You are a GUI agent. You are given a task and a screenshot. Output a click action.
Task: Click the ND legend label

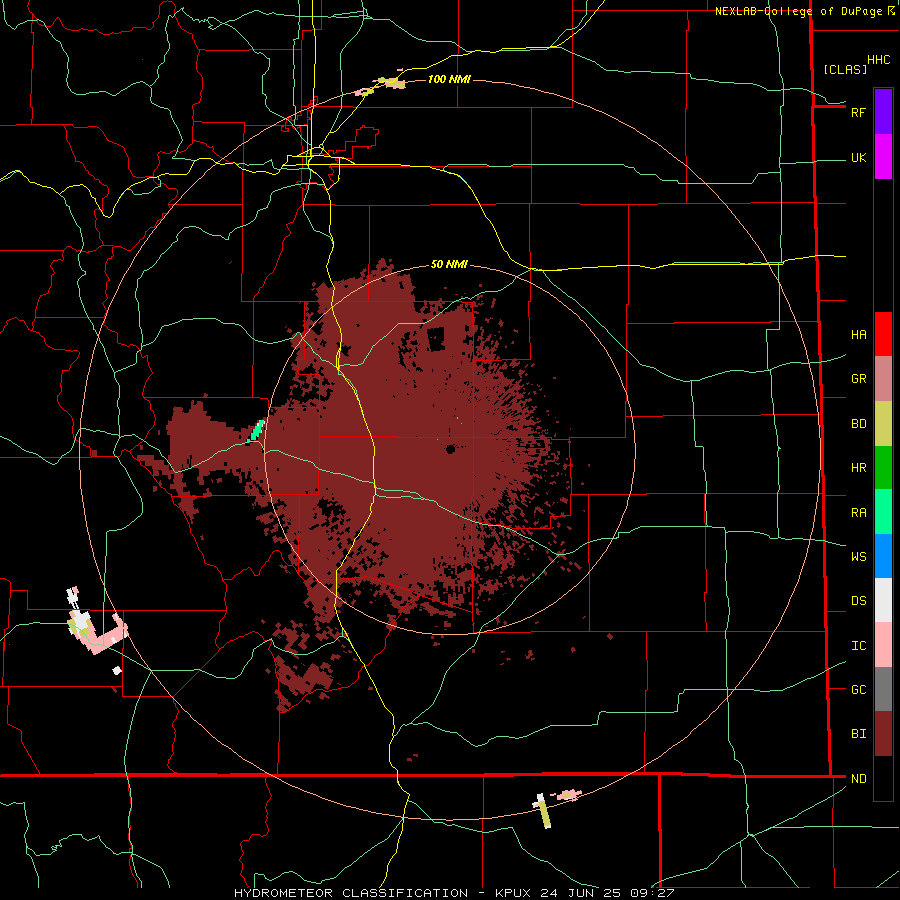click(858, 779)
